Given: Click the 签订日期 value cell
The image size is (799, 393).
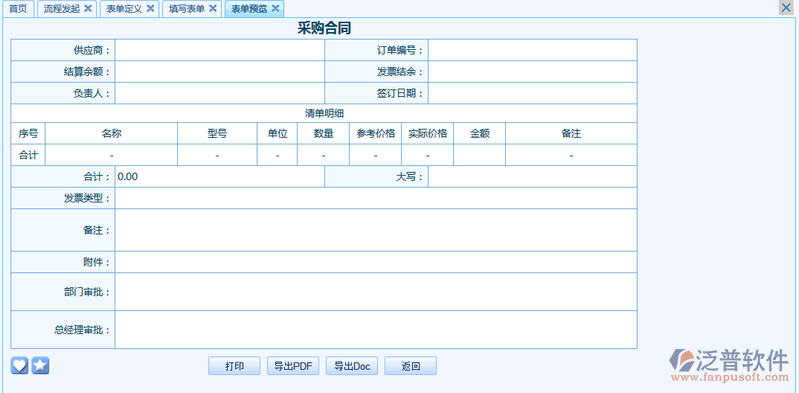Looking at the screenshot, I should (x=532, y=93).
